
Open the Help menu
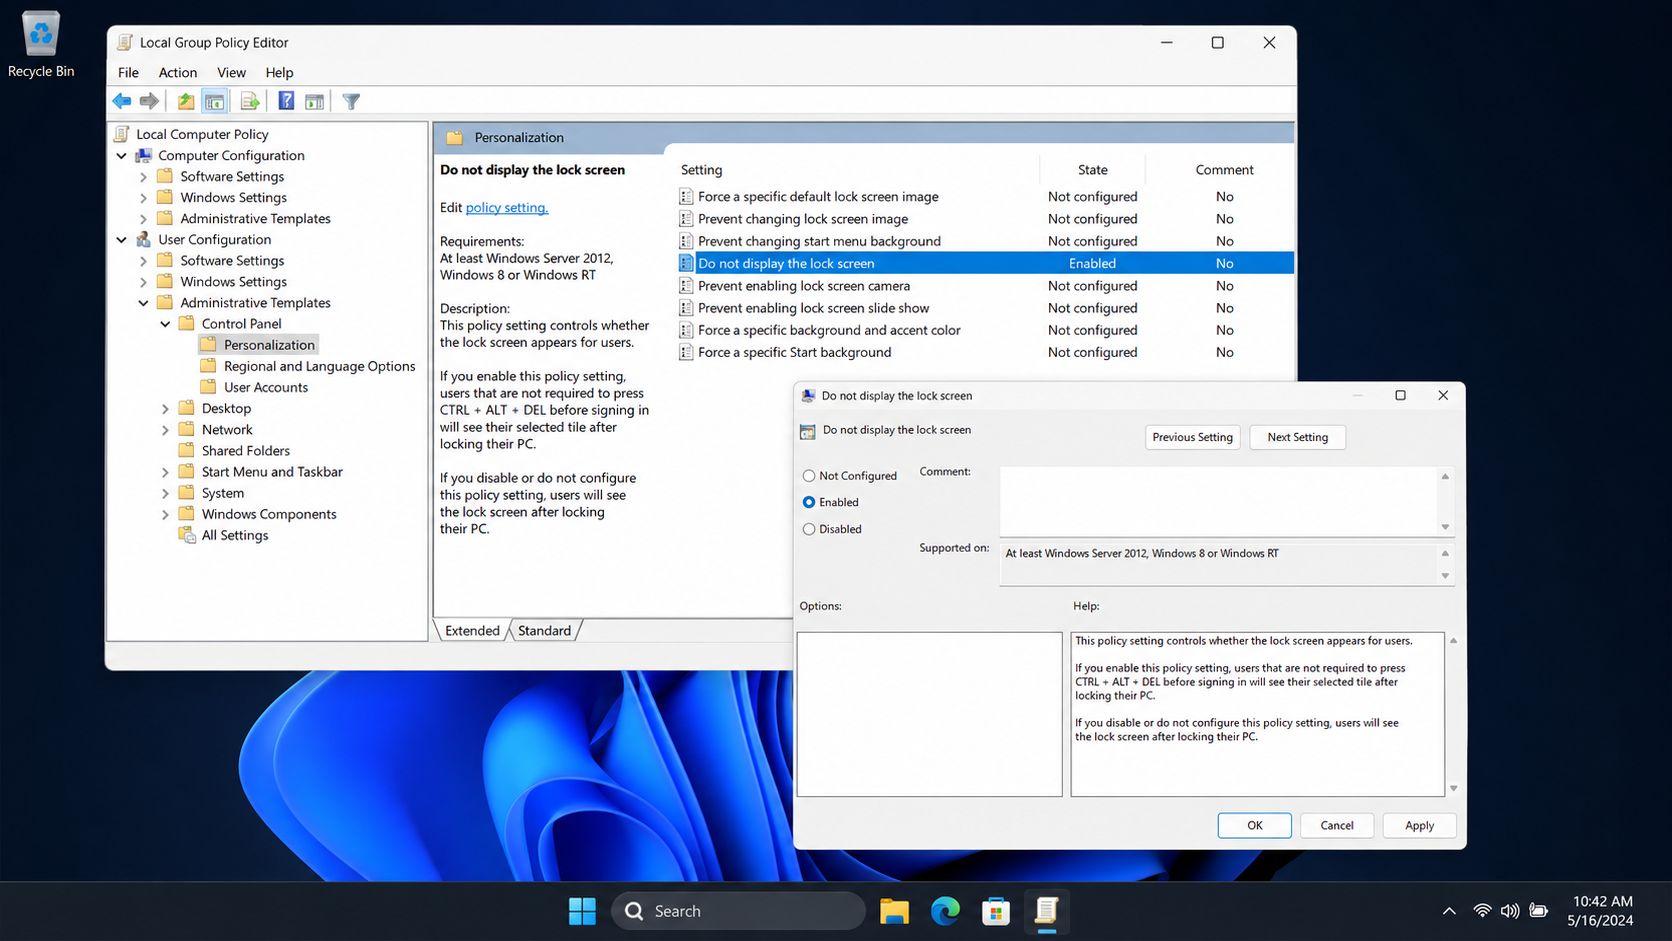pos(279,72)
